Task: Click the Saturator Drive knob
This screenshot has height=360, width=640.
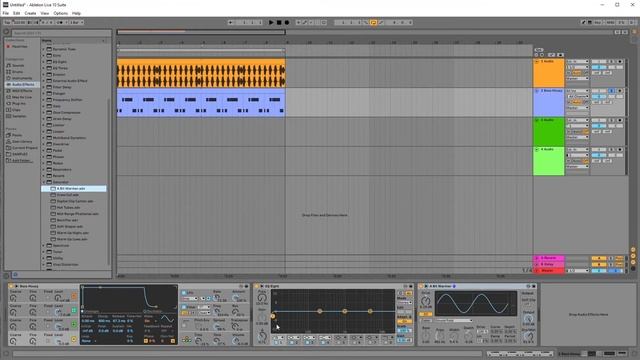Action: pyautogui.click(x=426, y=301)
